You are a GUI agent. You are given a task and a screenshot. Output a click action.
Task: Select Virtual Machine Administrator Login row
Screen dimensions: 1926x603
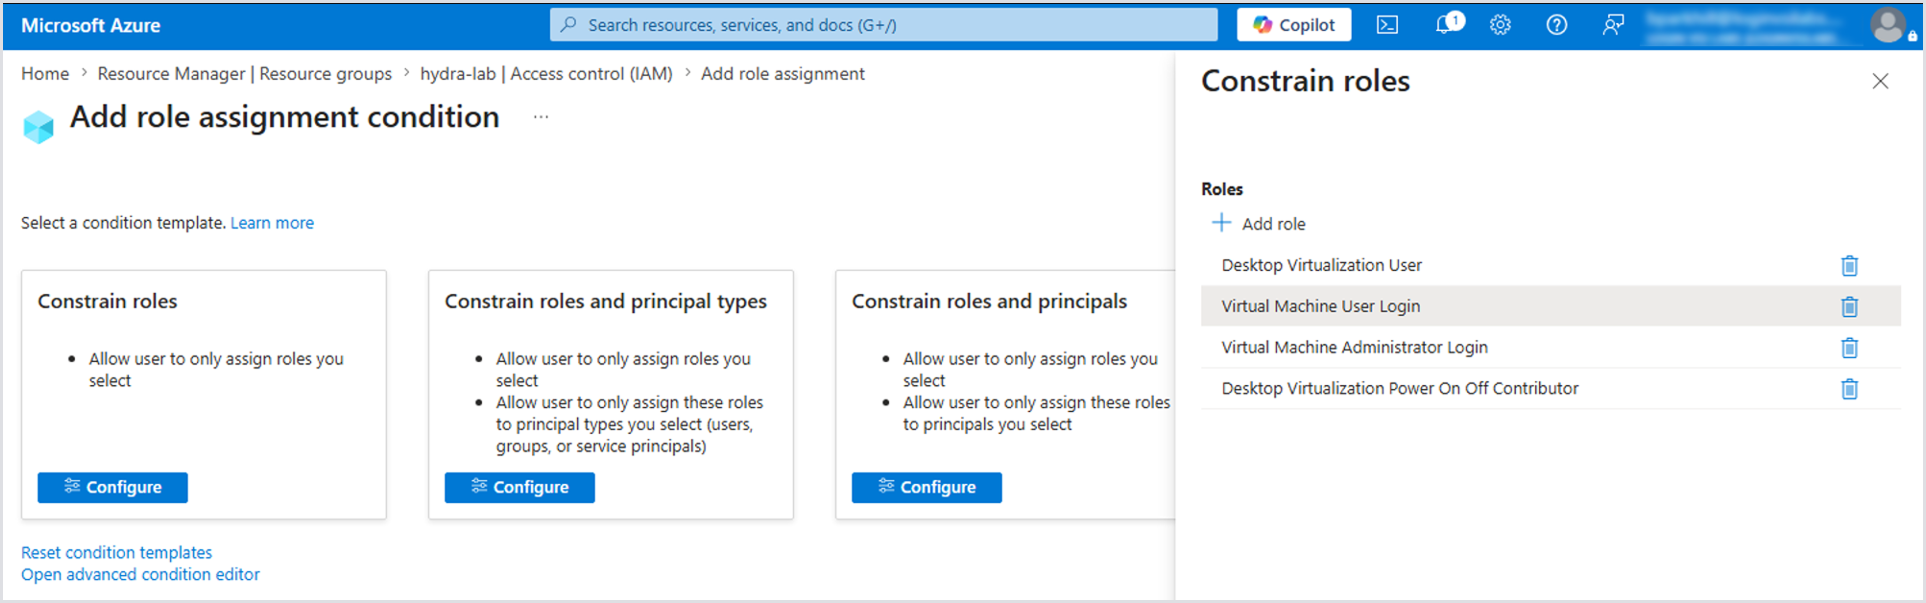[x=1551, y=347]
